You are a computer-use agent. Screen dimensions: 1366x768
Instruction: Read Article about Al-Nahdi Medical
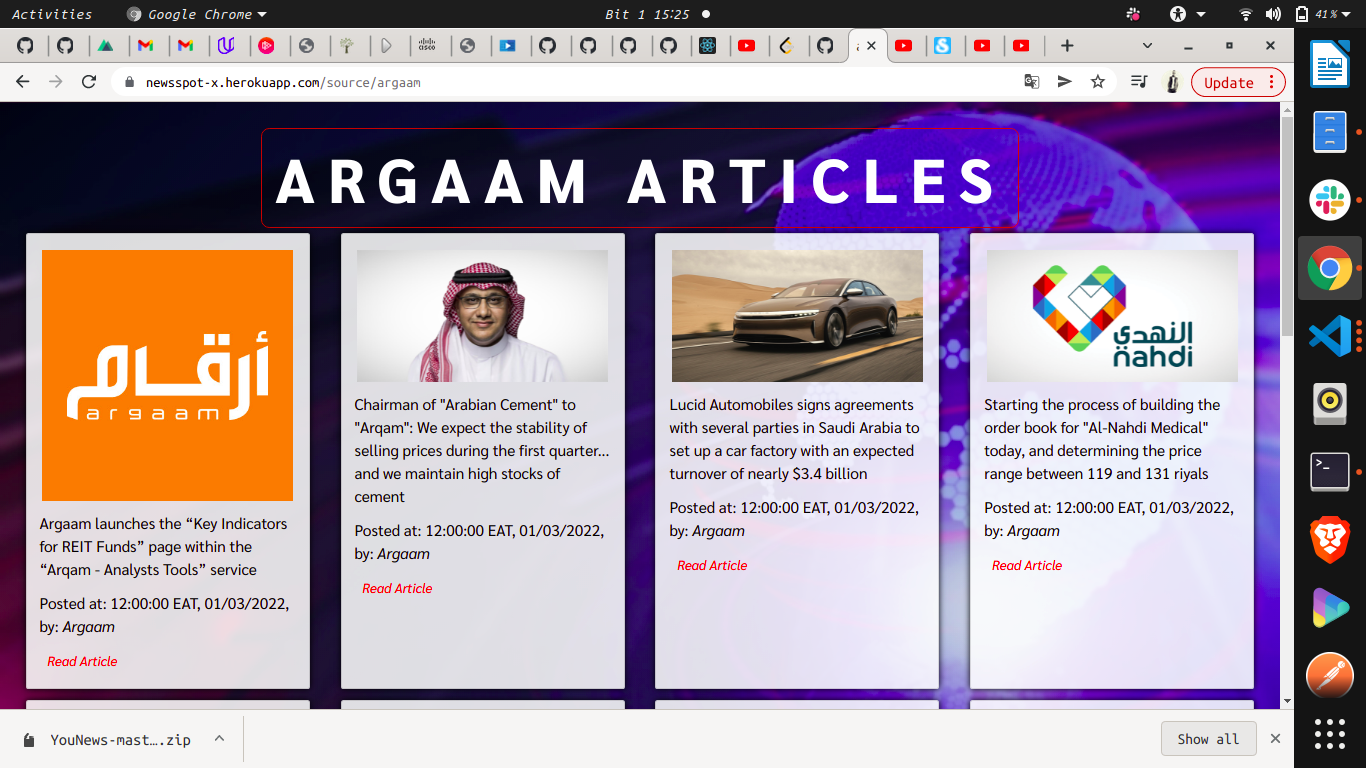1027,565
